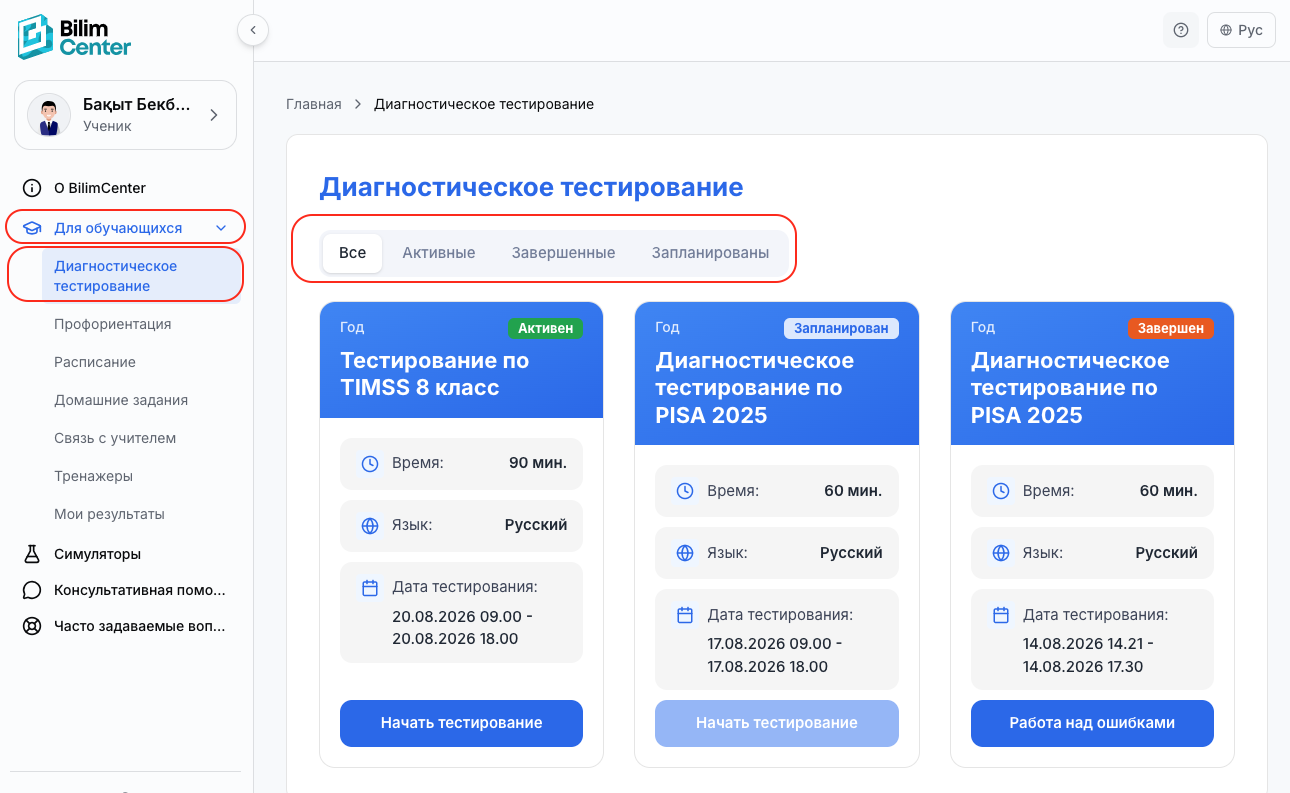Image resolution: width=1290 pixels, height=793 pixels.
Task: Select the Все filter tab
Action: click(353, 253)
